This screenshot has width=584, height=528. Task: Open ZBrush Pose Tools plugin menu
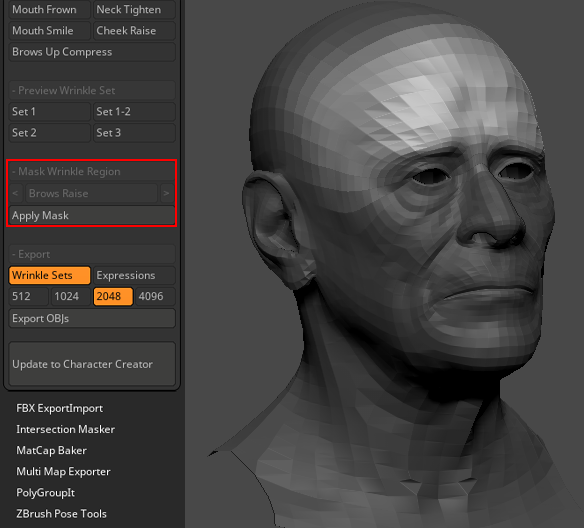[x=61, y=514]
